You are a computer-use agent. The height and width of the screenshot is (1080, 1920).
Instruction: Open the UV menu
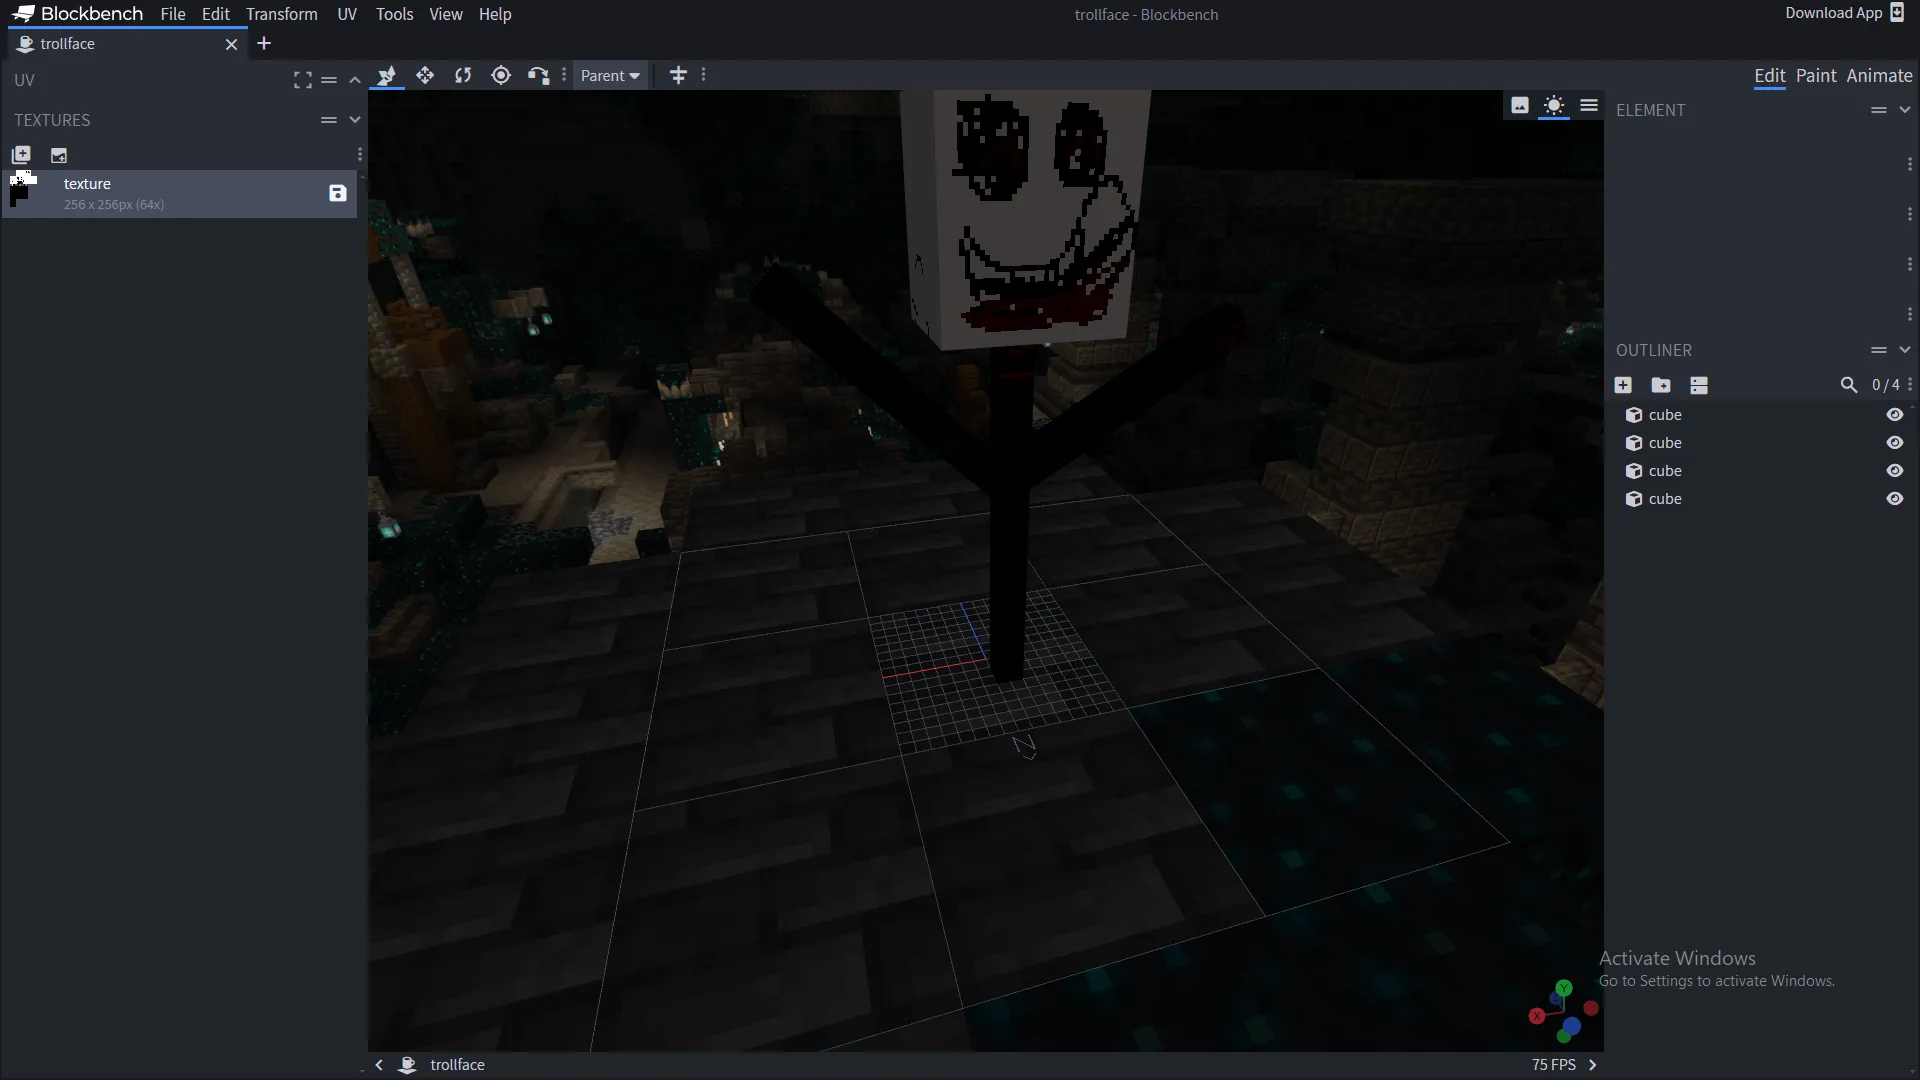[347, 14]
